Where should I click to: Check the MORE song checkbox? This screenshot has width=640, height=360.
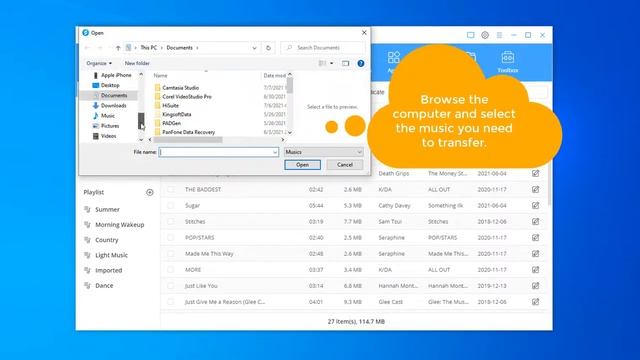171,269
